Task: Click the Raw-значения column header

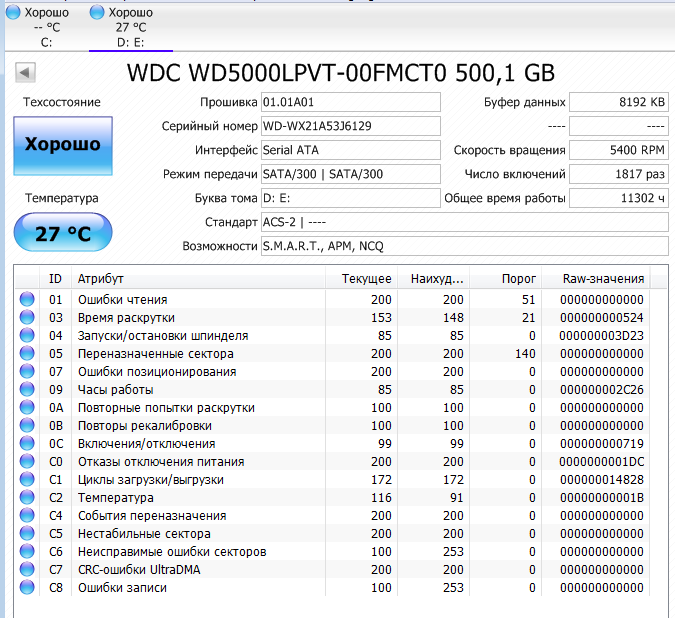Action: [x=596, y=279]
